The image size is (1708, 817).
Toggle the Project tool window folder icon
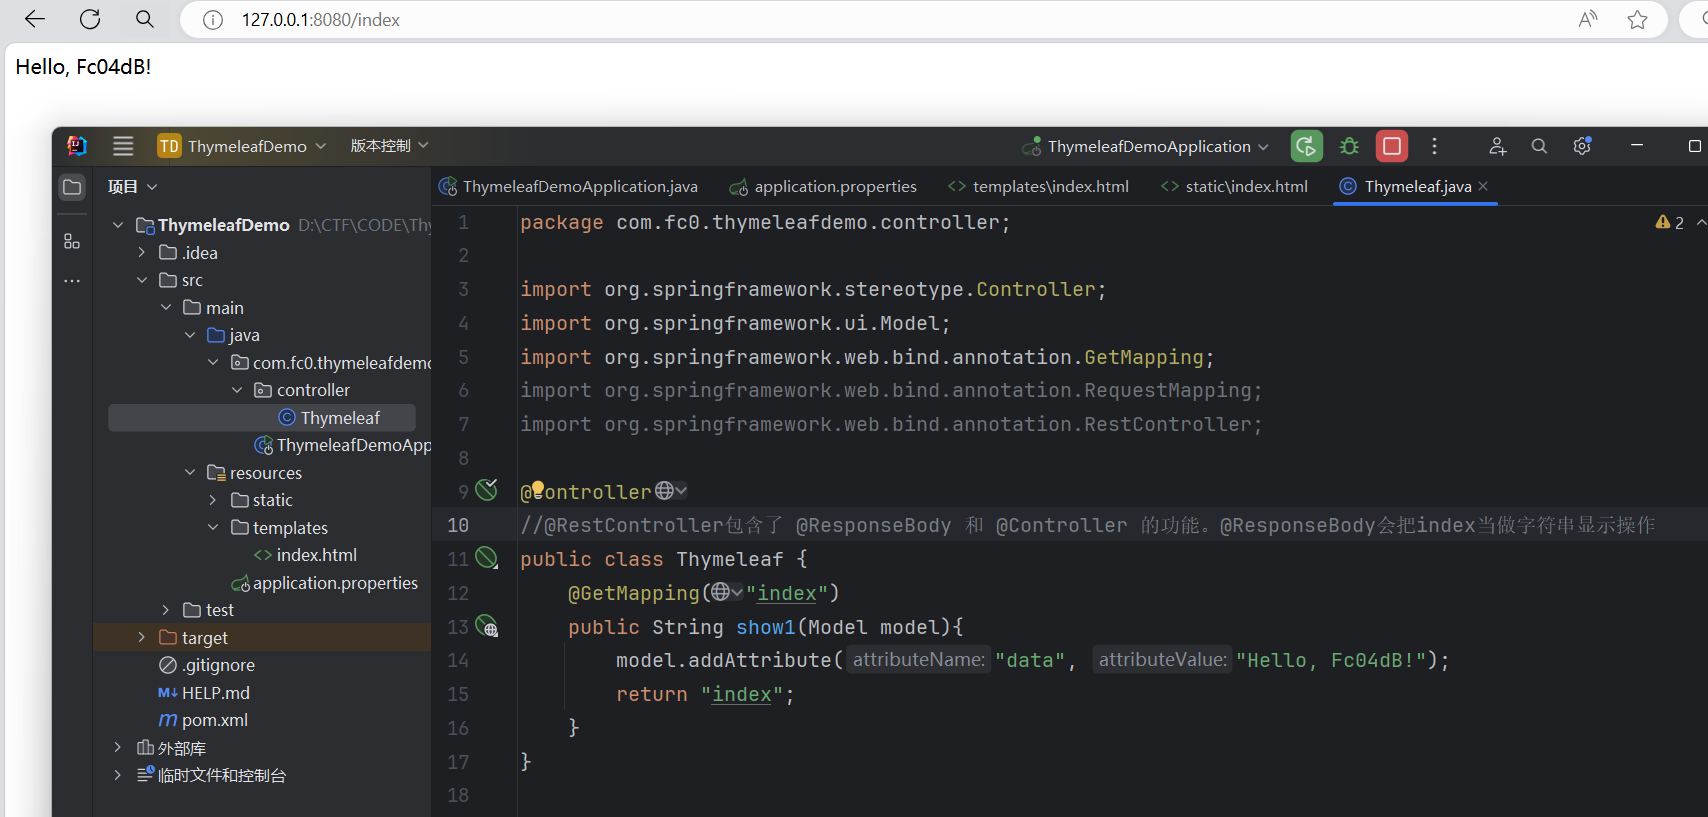coord(72,187)
